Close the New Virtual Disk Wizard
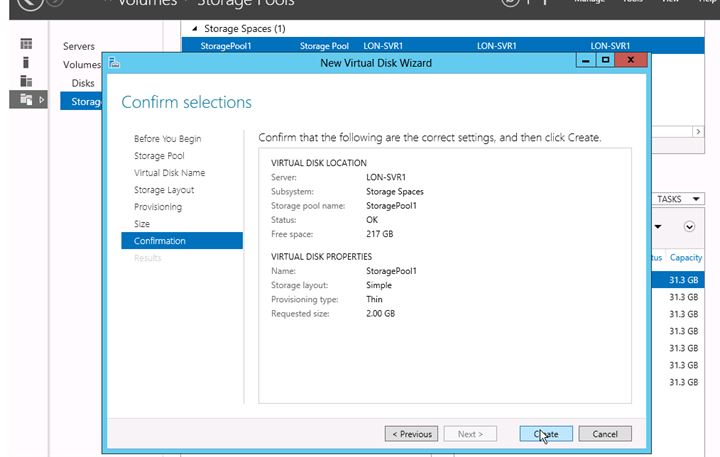This screenshot has width=720, height=457. [630, 61]
